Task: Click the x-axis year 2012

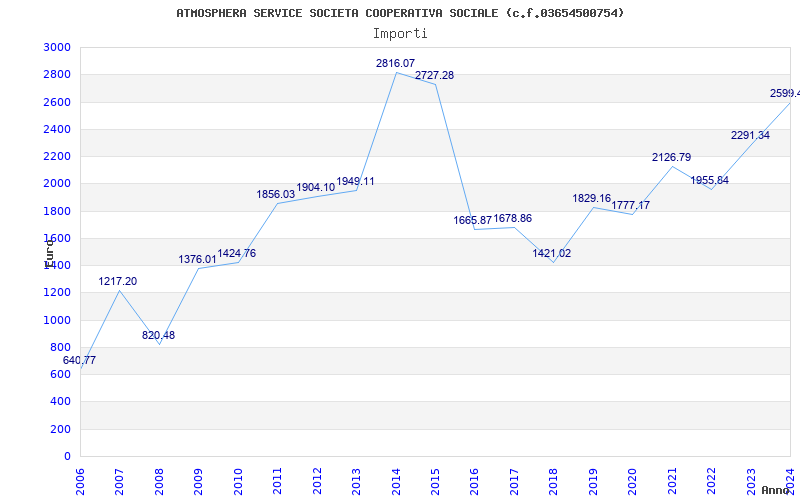Action: coord(317,482)
